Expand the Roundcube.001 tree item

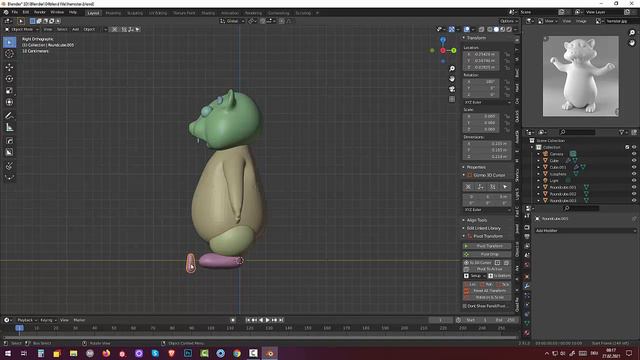[538, 187]
